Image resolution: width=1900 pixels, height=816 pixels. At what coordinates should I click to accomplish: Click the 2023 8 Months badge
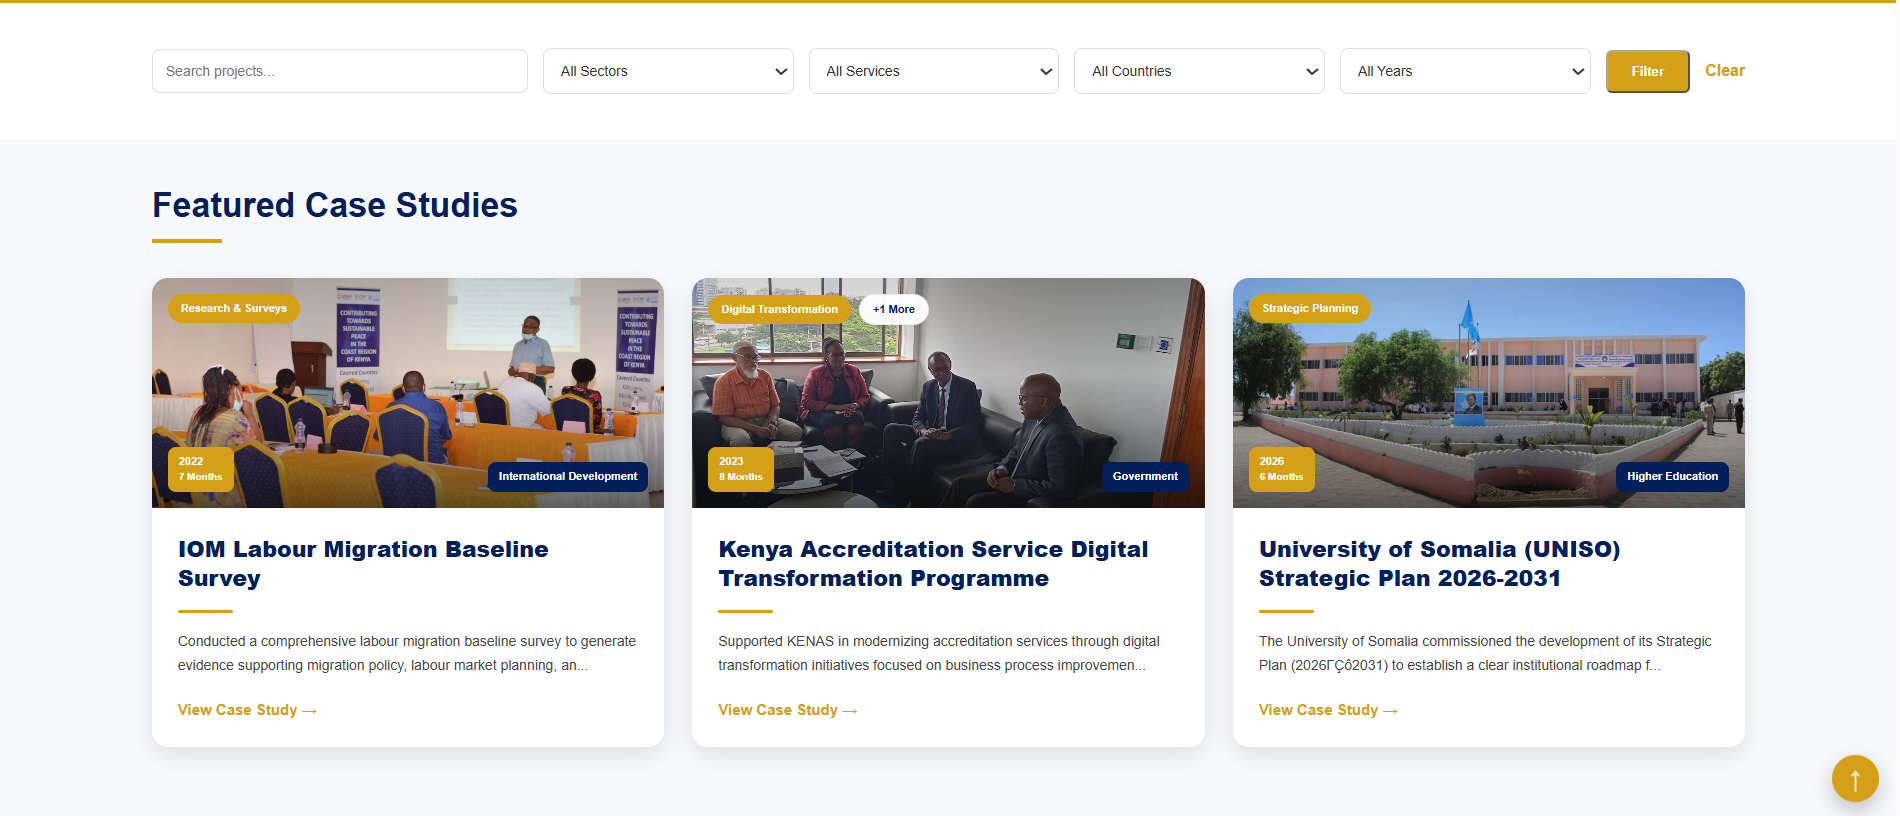click(x=741, y=469)
